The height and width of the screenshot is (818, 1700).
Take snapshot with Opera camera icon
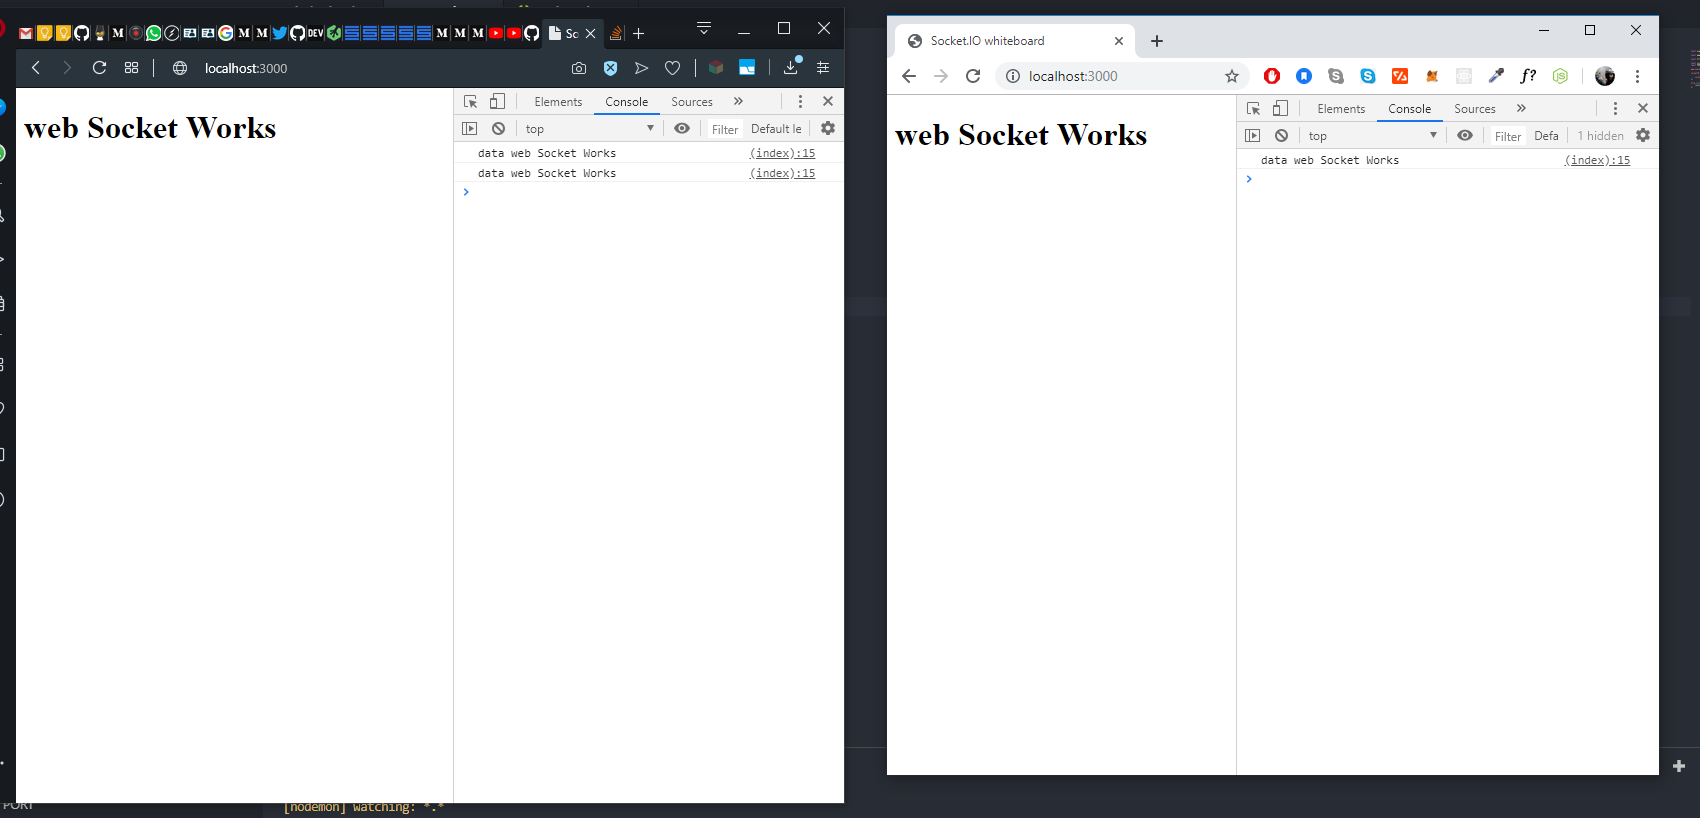tap(579, 68)
